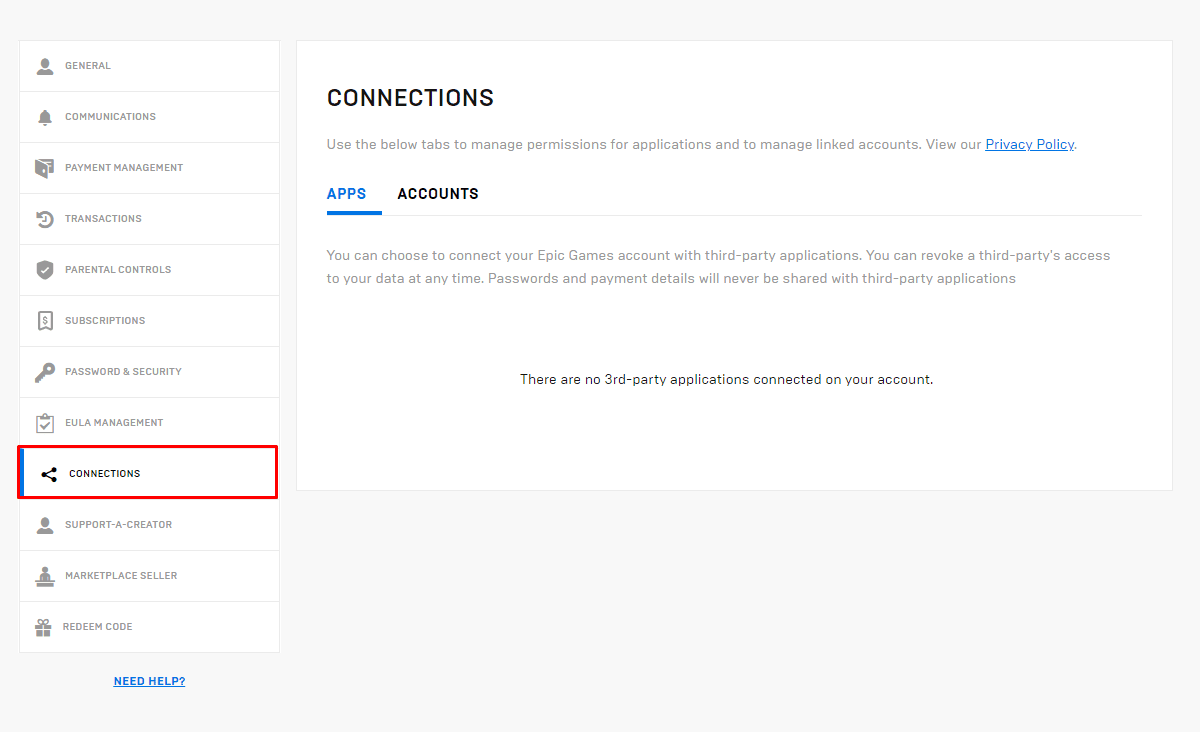The width and height of the screenshot is (1200, 732).
Task: Switch to the Accounts tab
Action: 438,194
